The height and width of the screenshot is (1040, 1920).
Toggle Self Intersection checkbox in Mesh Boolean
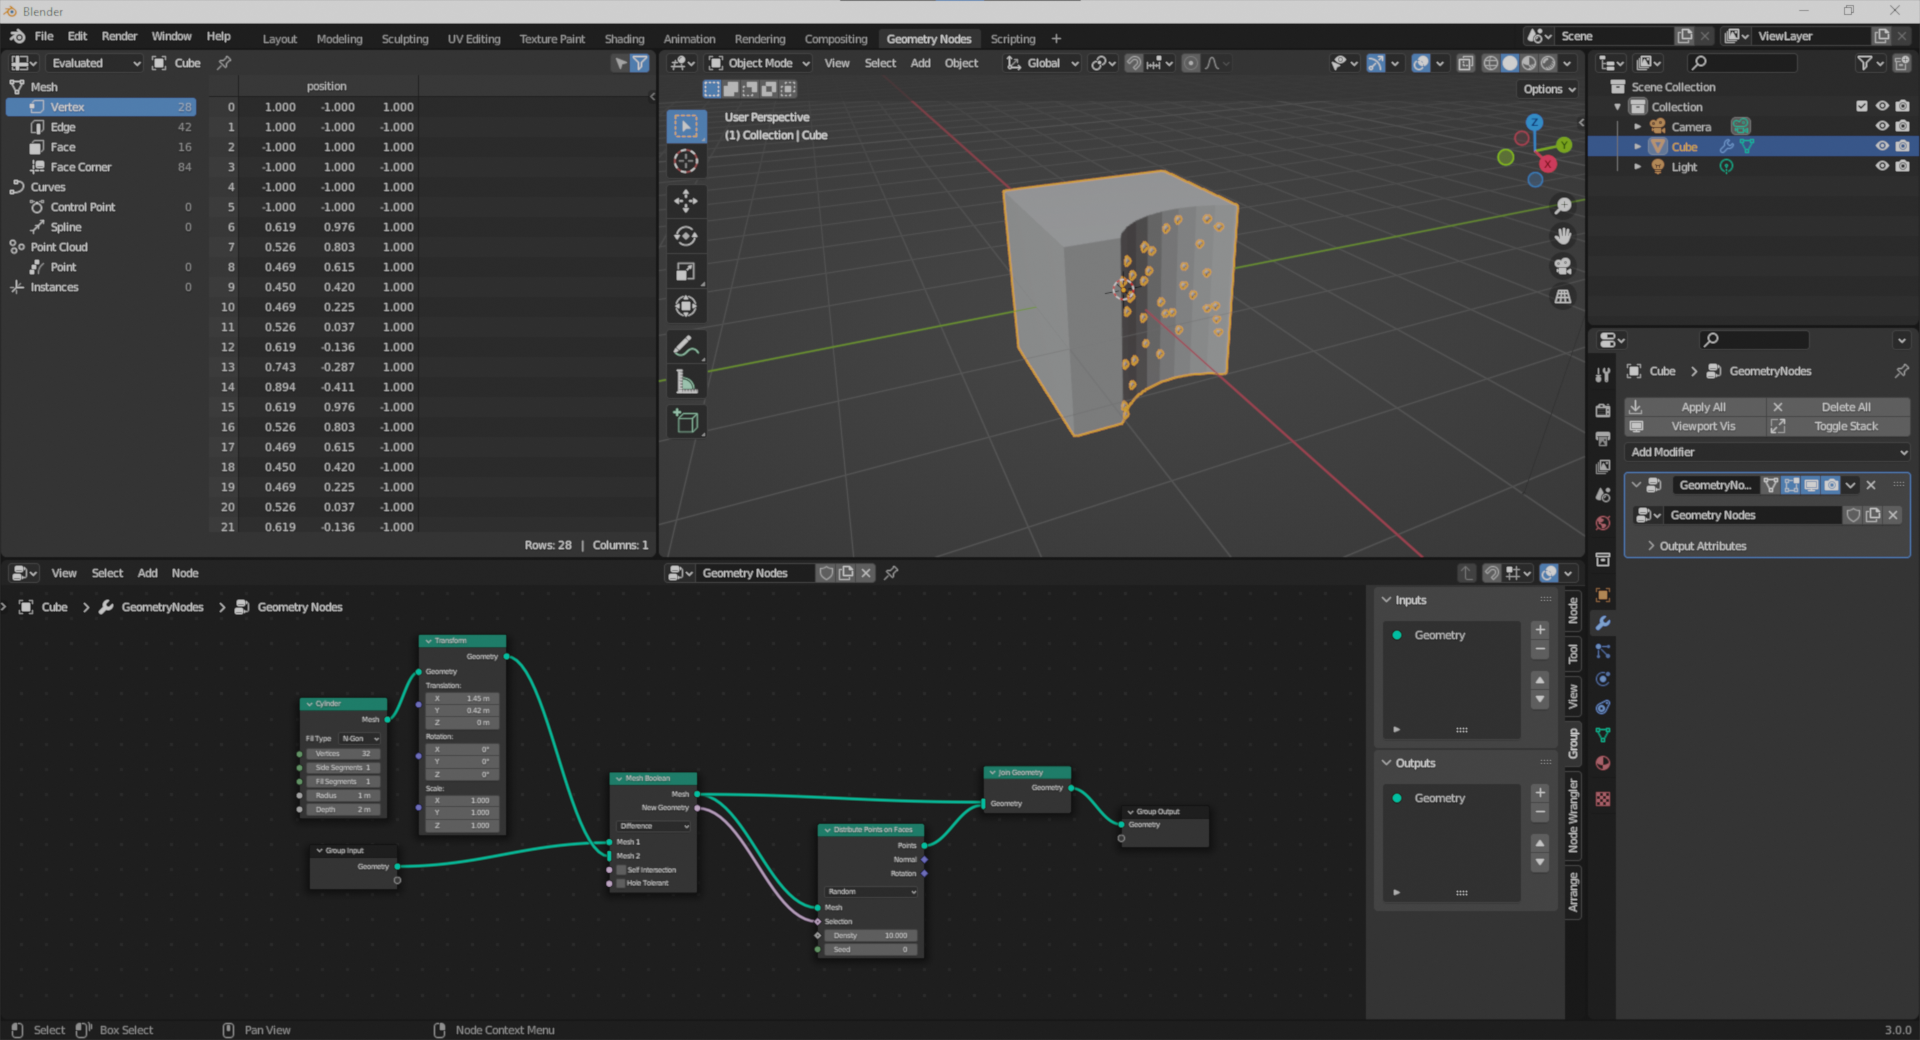click(621, 870)
